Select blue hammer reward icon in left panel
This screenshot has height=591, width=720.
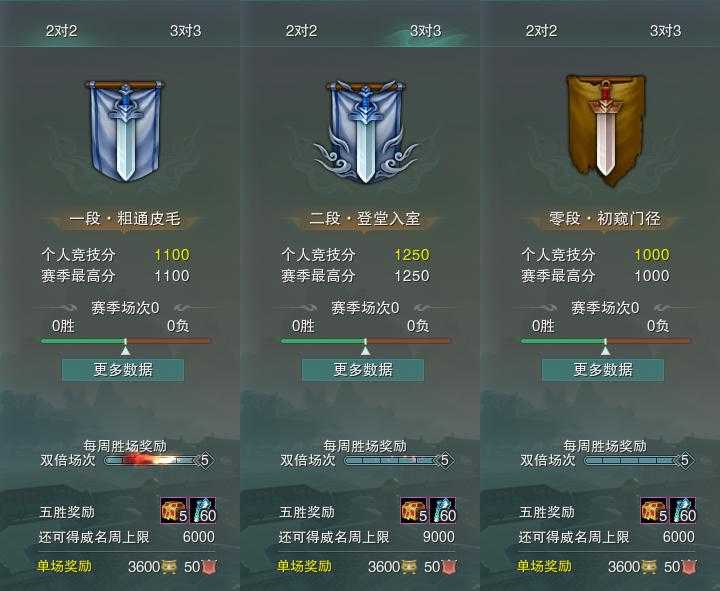(x=203, y=510)
